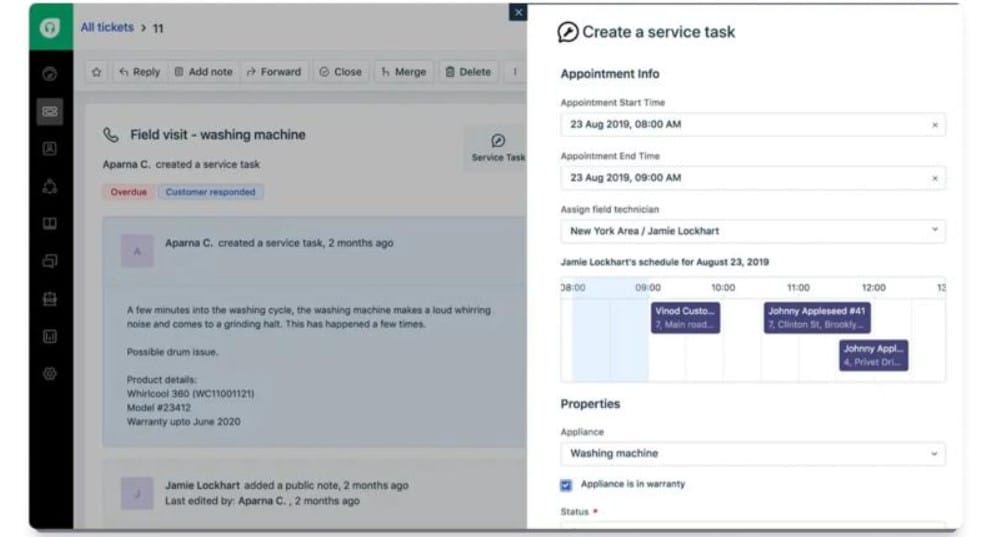Viewport: 993px width, 537px height.
Task: Click the 10:00 time label in schedule
Action: click(723, 287)
